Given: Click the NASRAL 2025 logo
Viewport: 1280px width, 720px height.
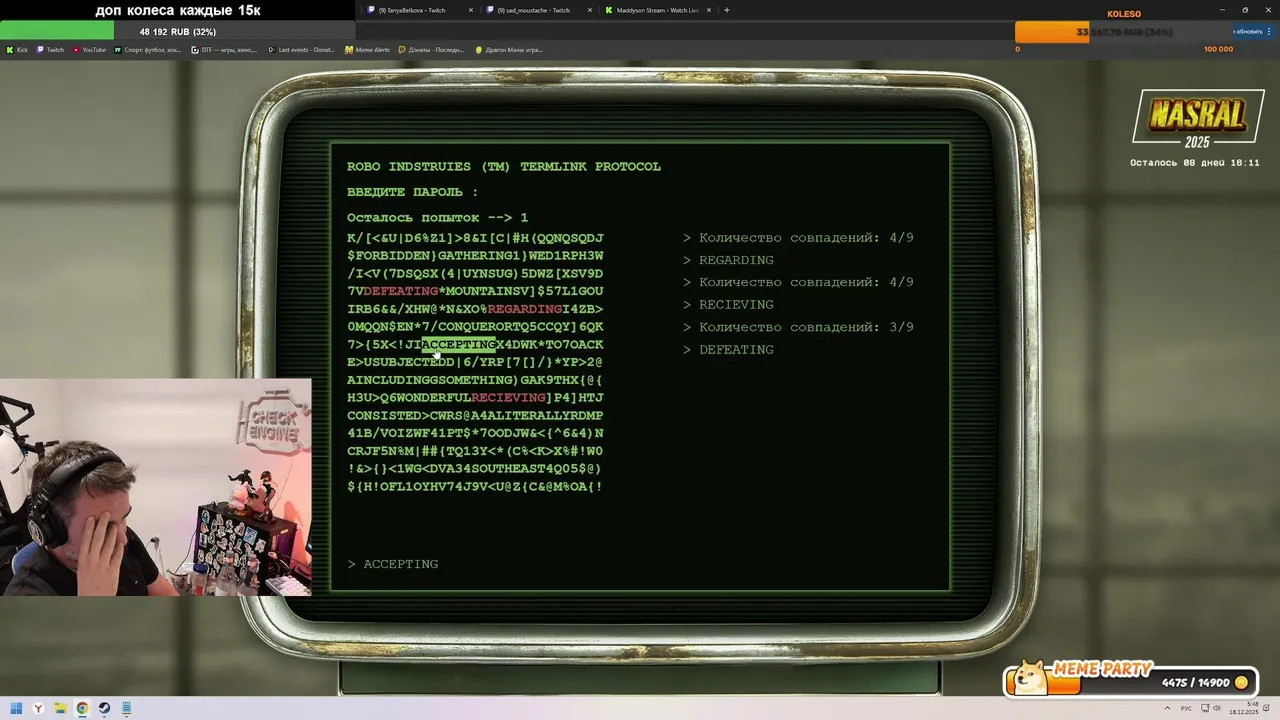Looking at the screenshot, I should pyautogui.click(x=1197, y=120).
